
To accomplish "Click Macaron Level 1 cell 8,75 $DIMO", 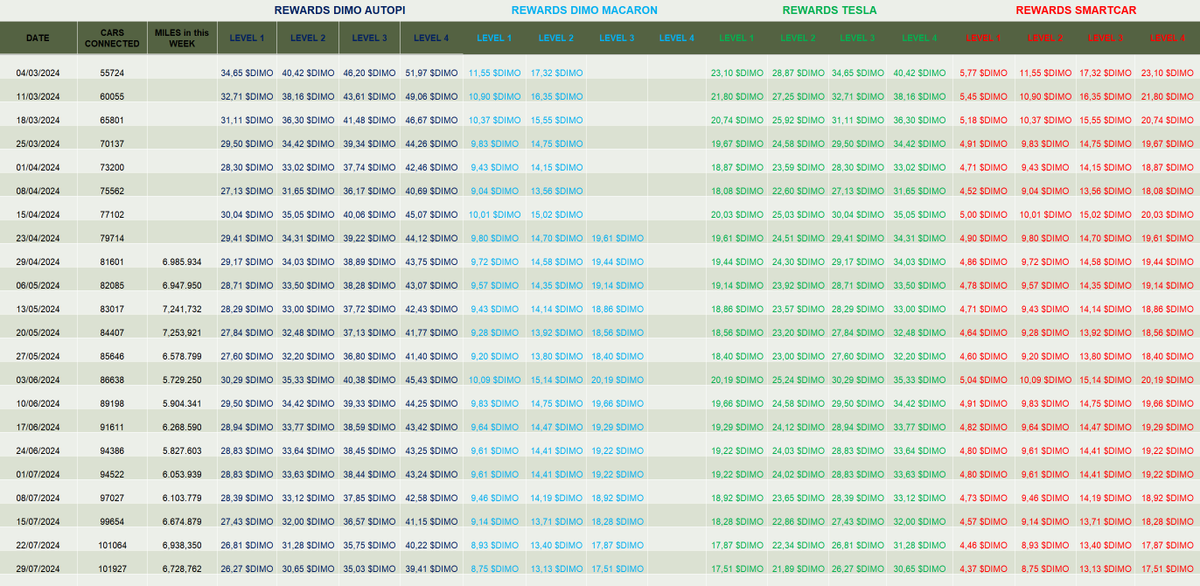I will (x=494, y=568).
